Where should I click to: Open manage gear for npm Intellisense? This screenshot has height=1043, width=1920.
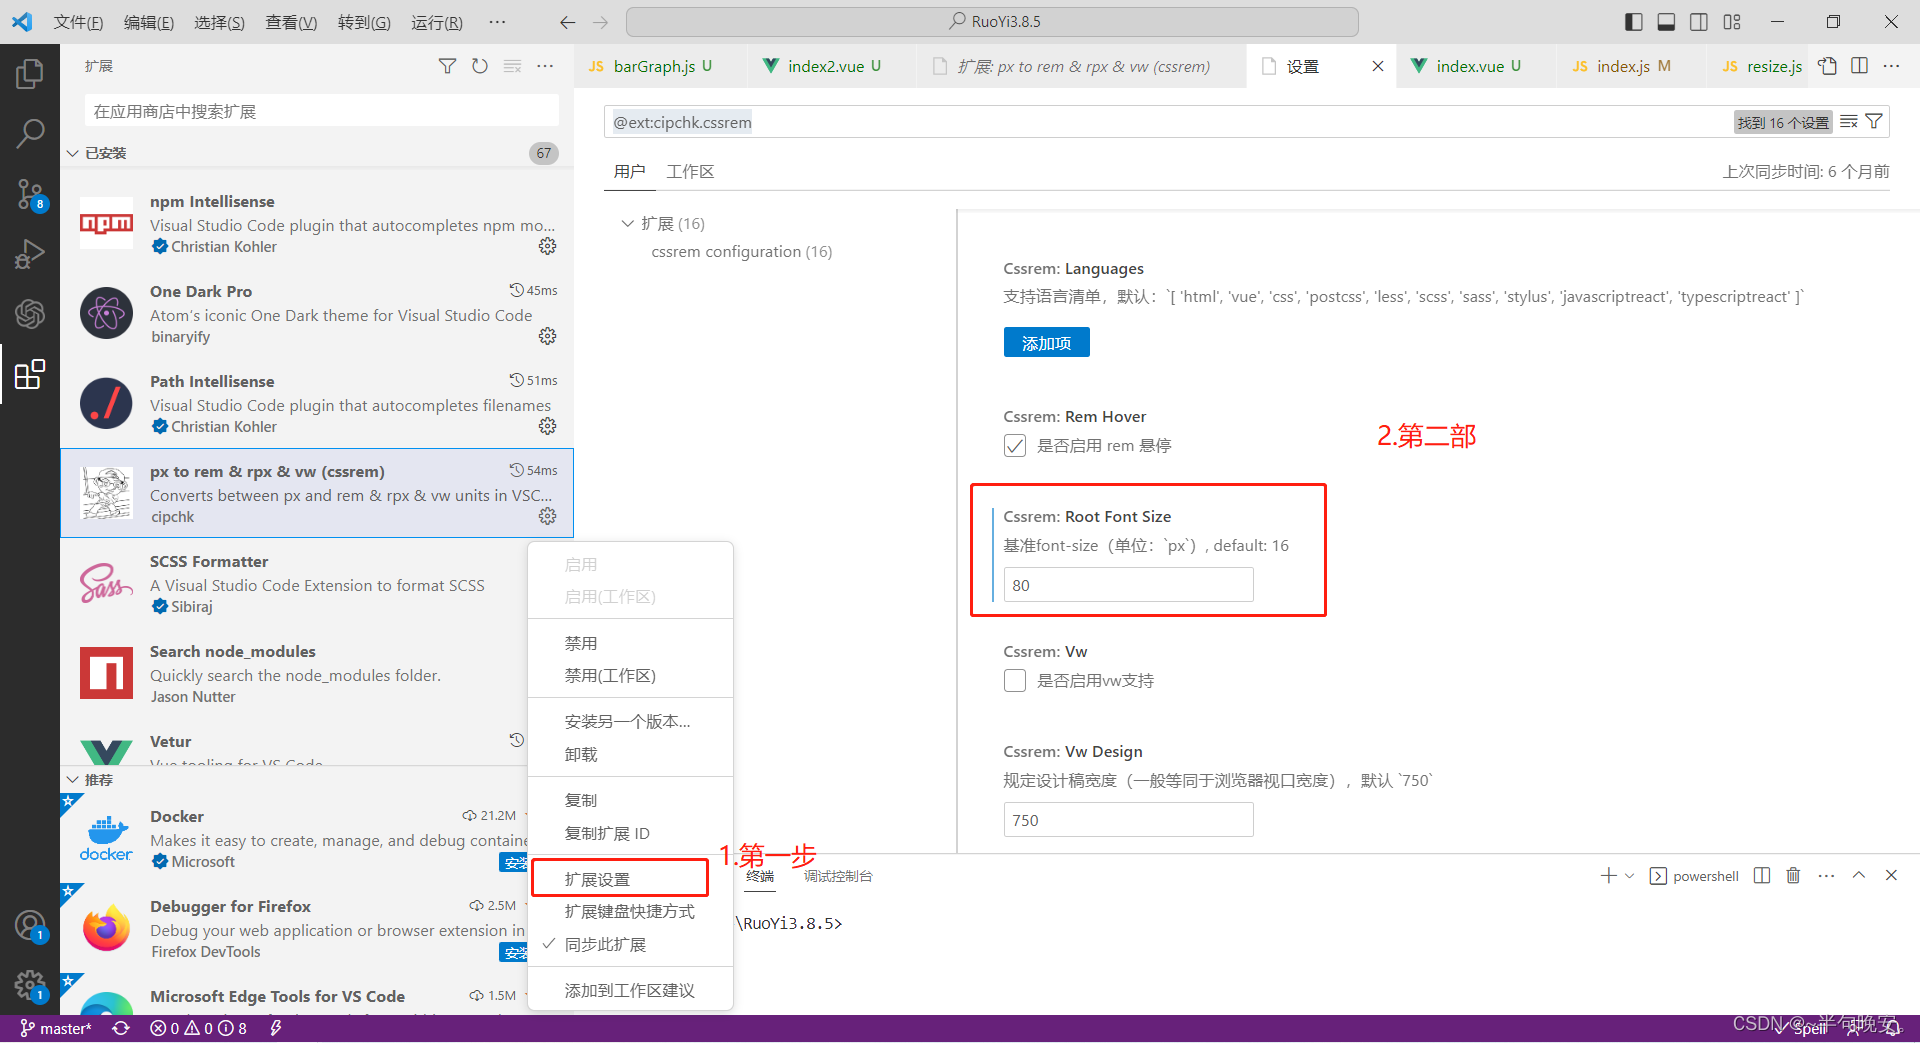547,246
